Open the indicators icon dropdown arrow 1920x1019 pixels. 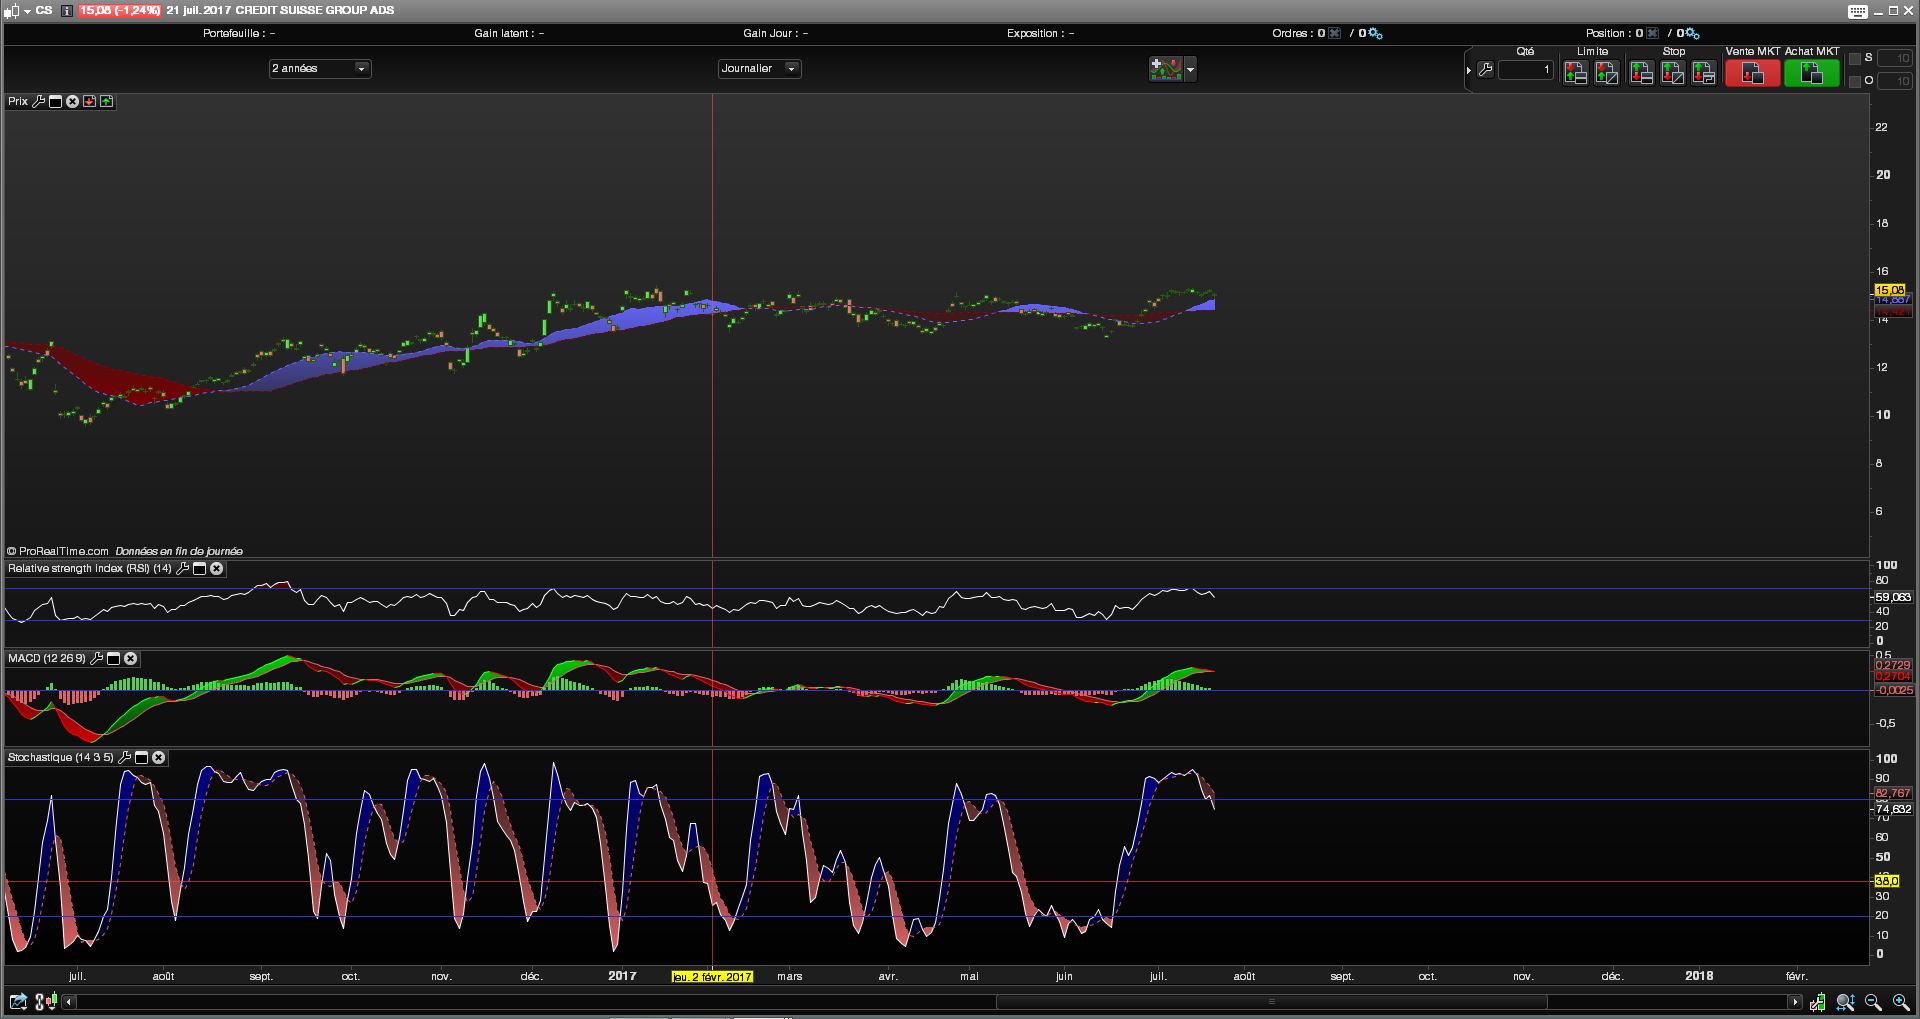1190,70
